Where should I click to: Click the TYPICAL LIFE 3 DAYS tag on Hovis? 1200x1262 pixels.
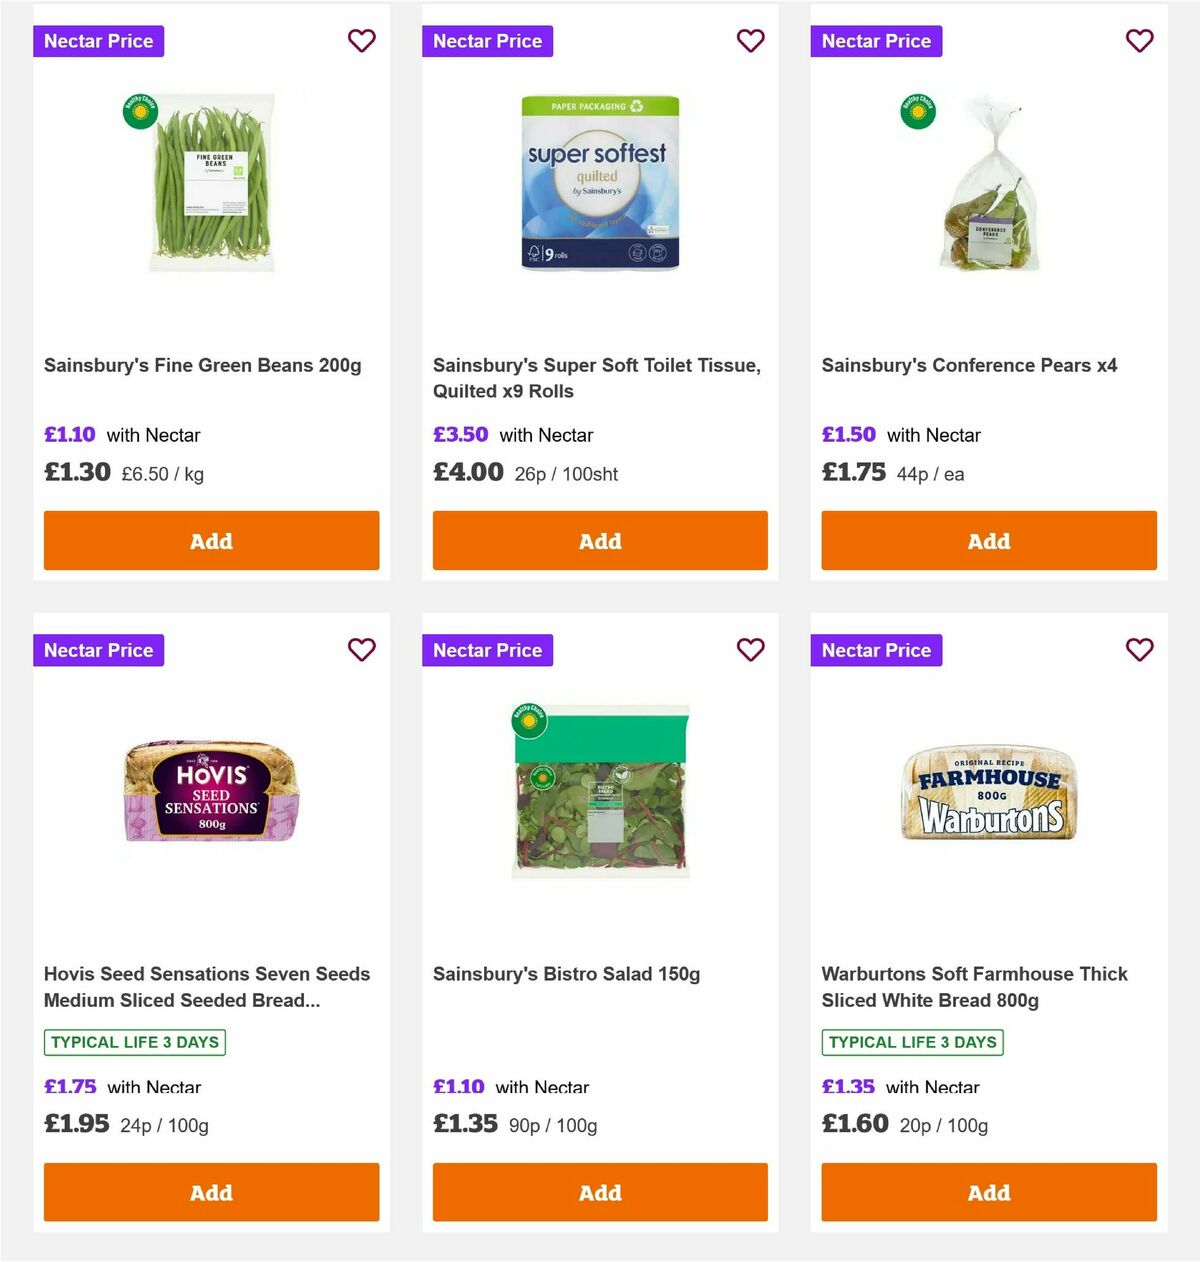134,1042
